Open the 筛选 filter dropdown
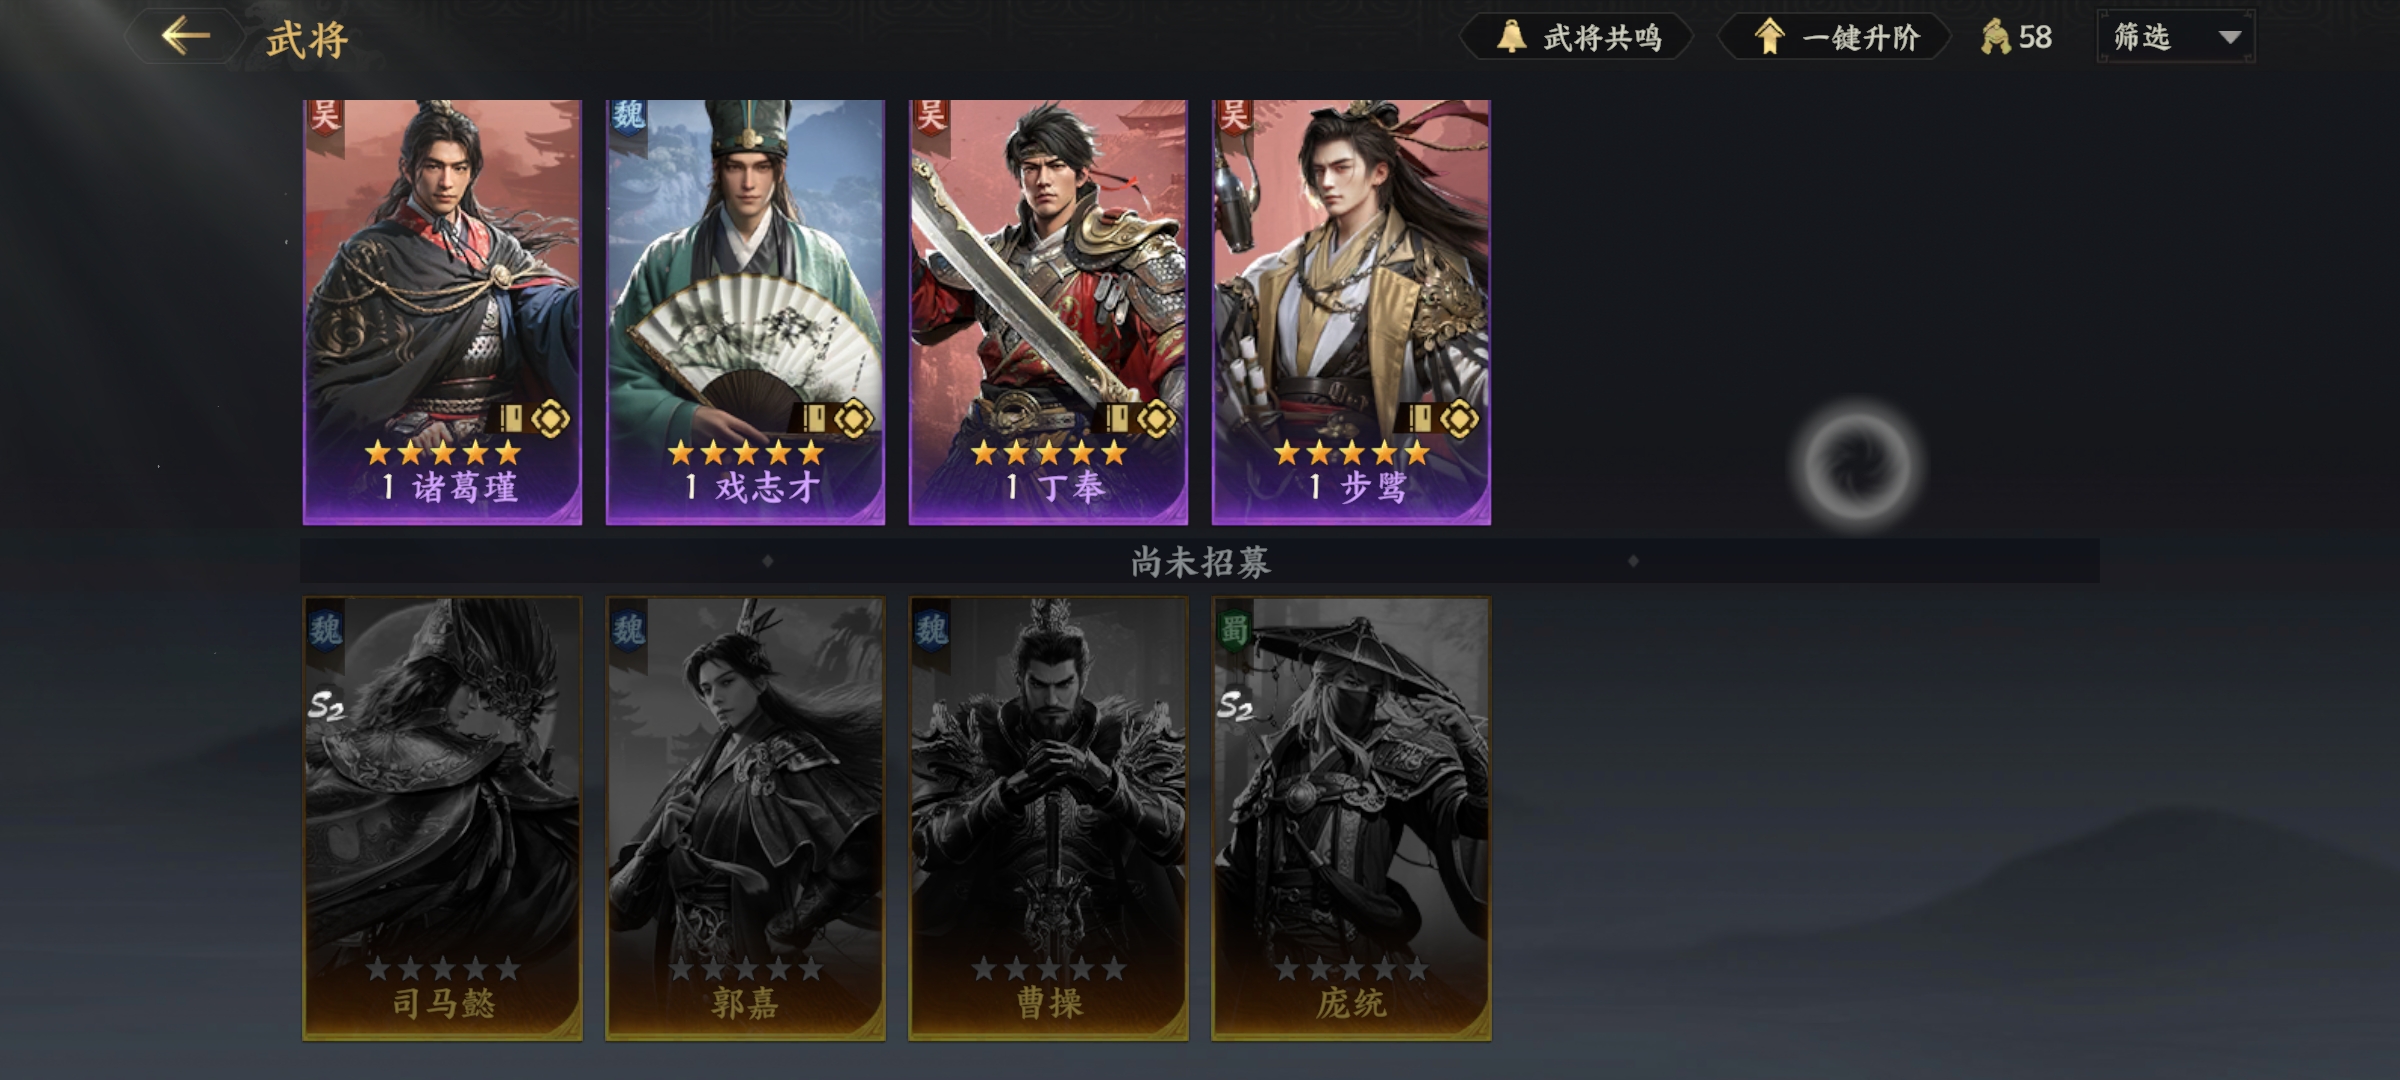The image size is (2400, 1080). (x=2176, y=37)
